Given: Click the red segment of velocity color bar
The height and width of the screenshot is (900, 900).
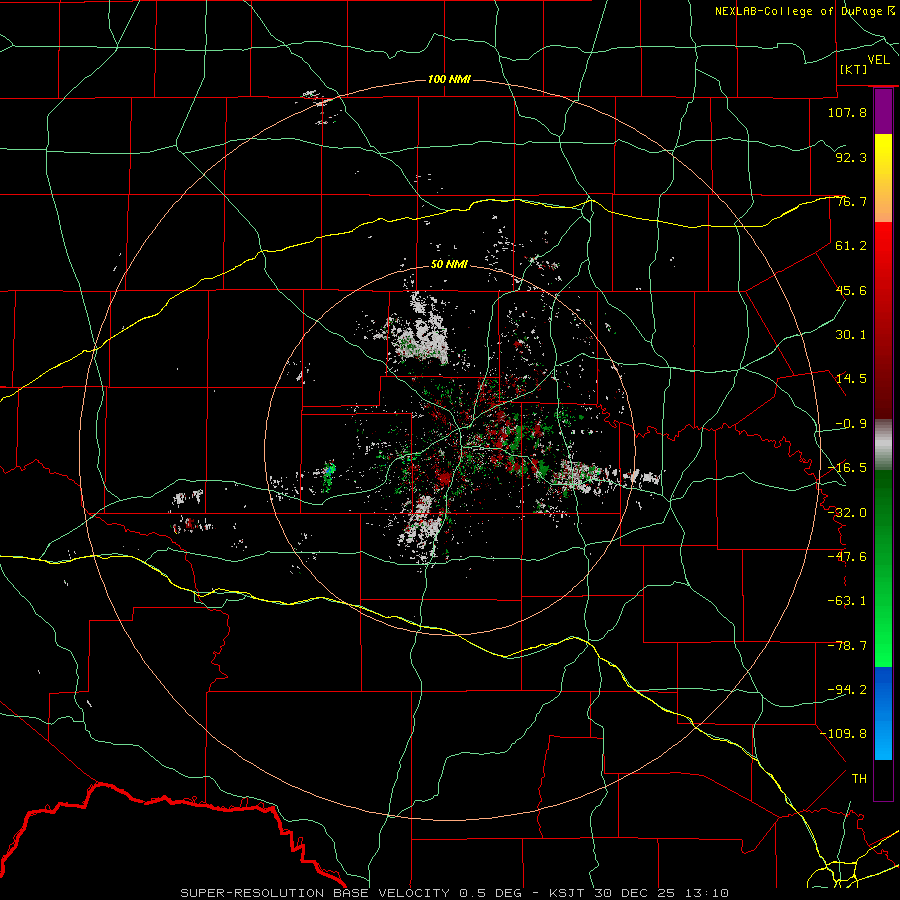Looking at the screenshot, I should (x=883, y=321).
